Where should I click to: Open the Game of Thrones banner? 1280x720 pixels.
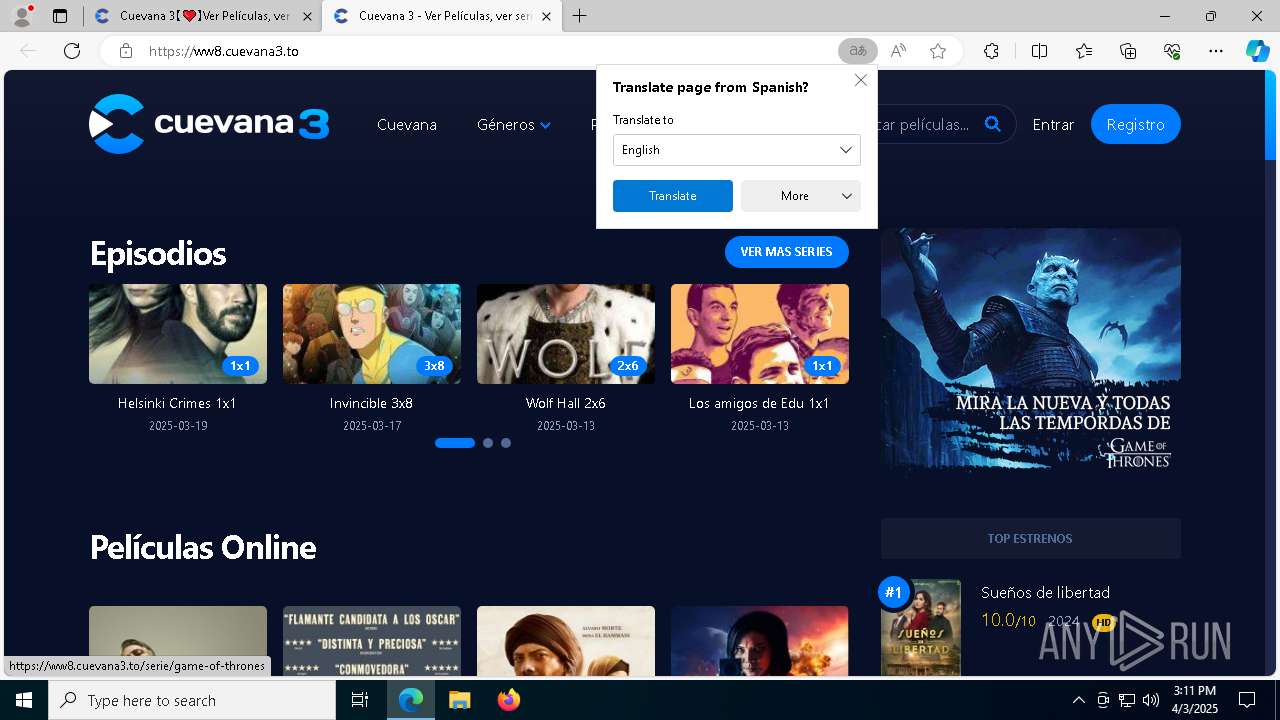point(1031,353)
